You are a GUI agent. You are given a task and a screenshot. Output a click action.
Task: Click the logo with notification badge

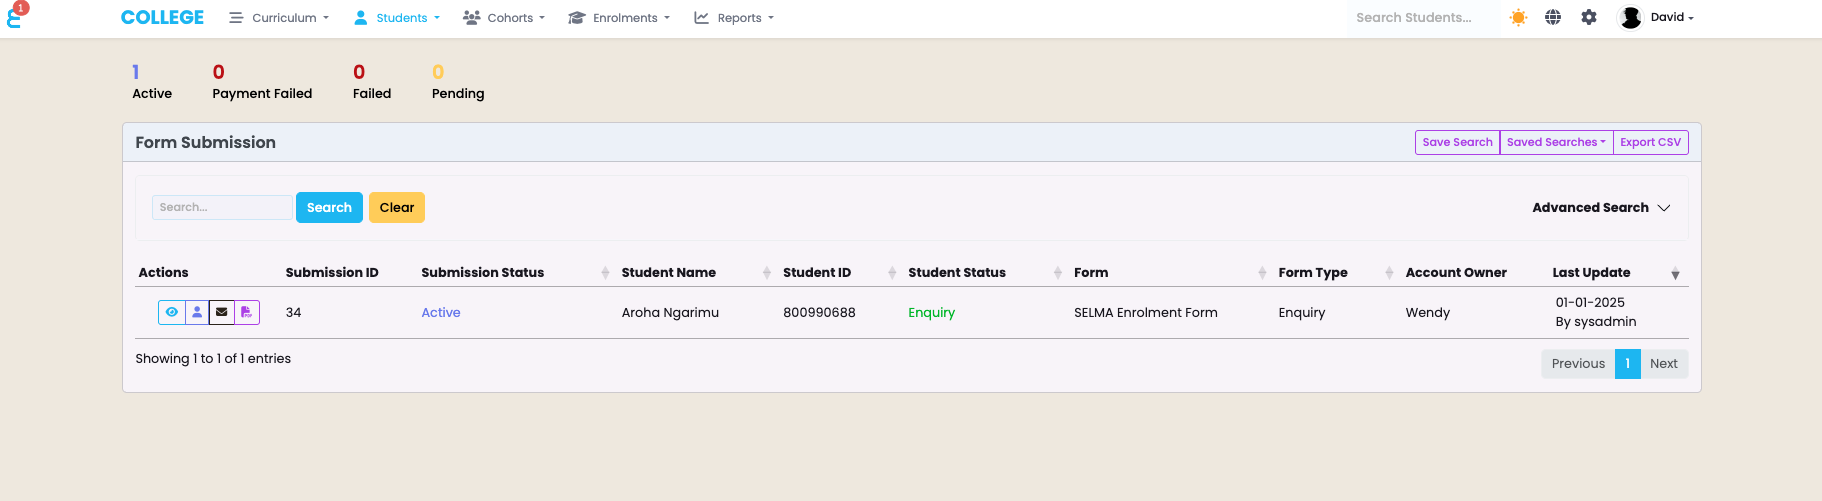click(17, 15)
